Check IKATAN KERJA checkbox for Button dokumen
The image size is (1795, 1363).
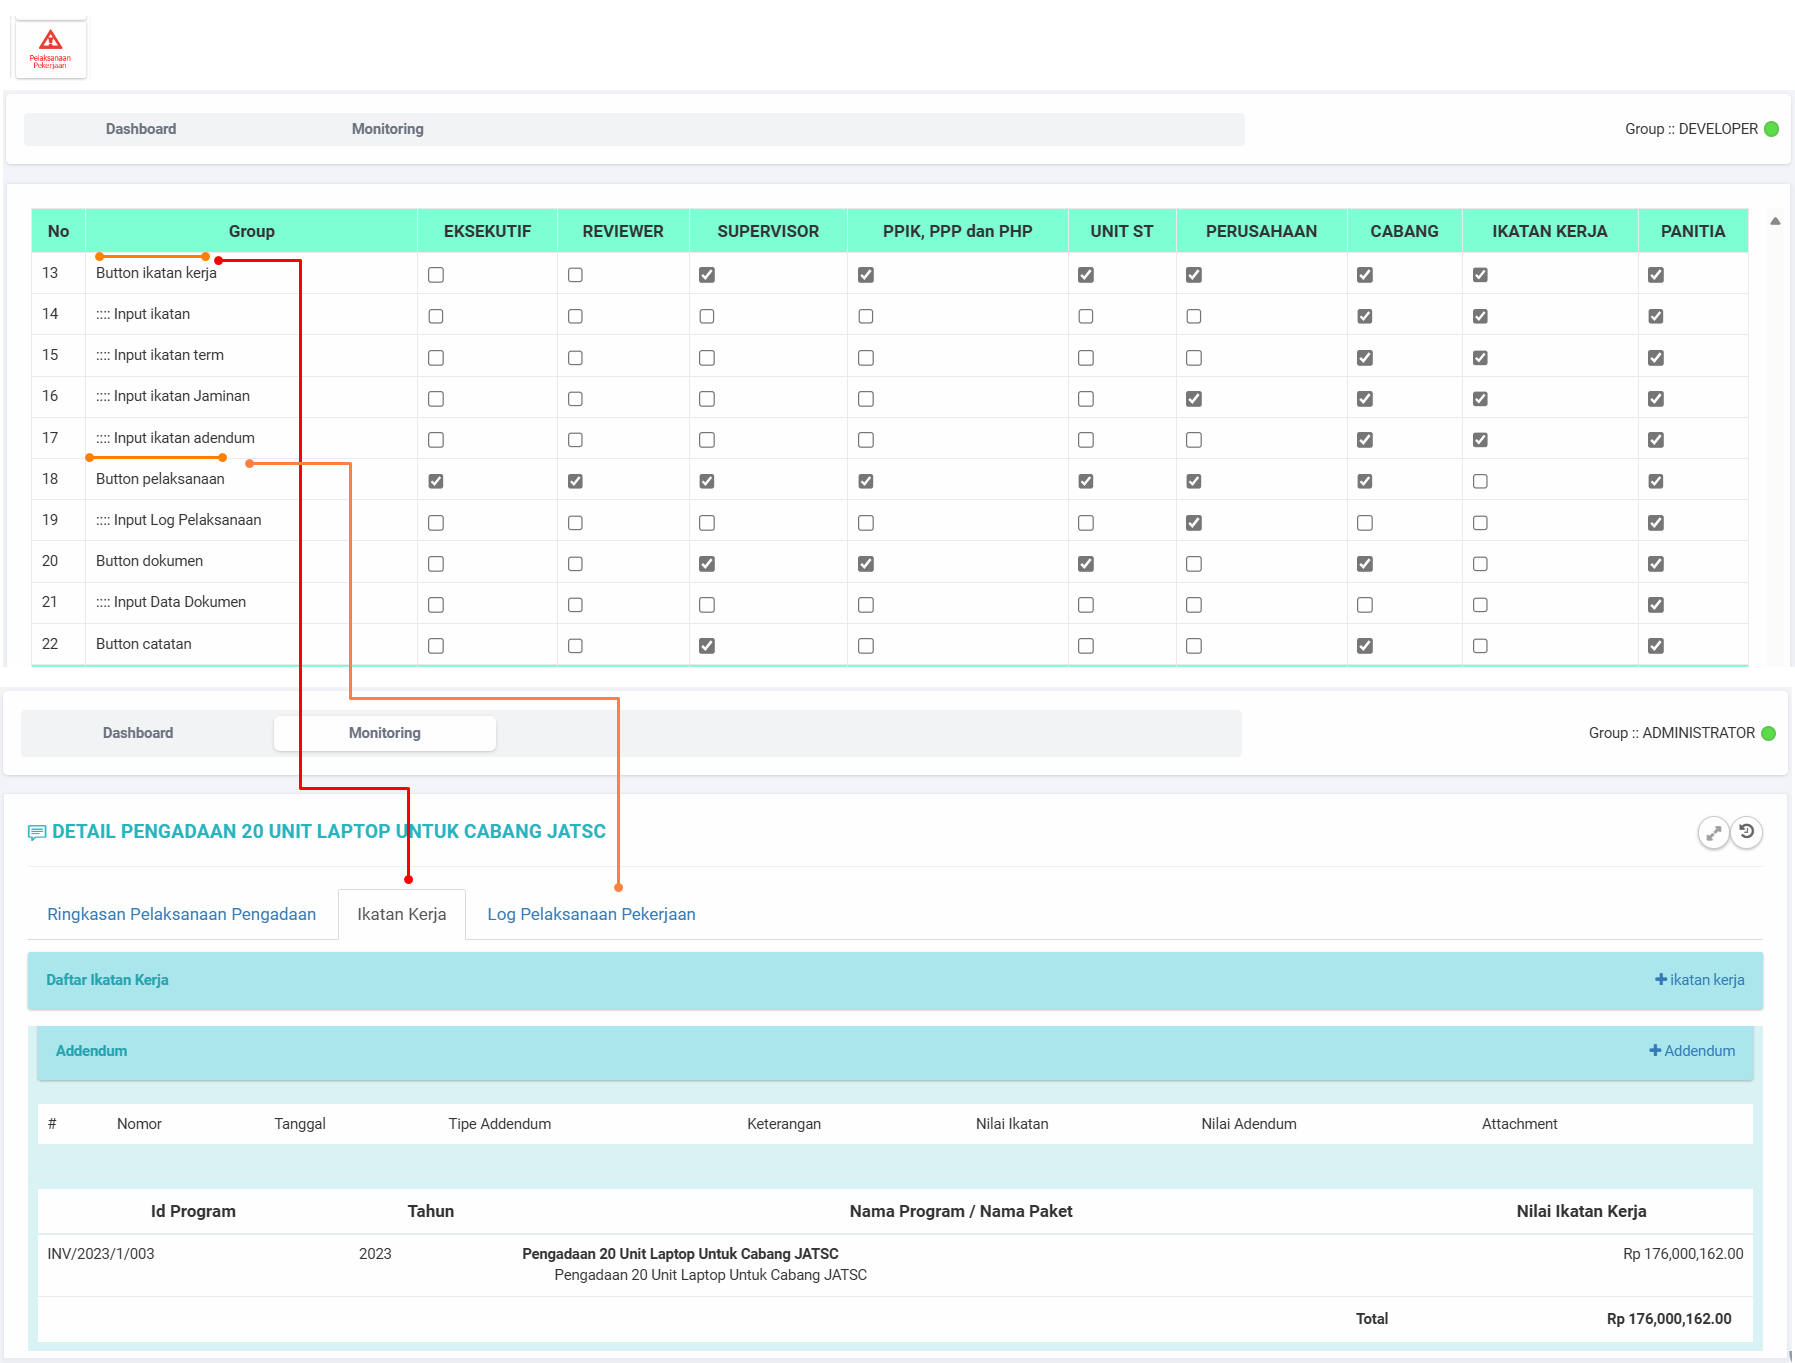pyautogui.click(x=1480, y=564)
